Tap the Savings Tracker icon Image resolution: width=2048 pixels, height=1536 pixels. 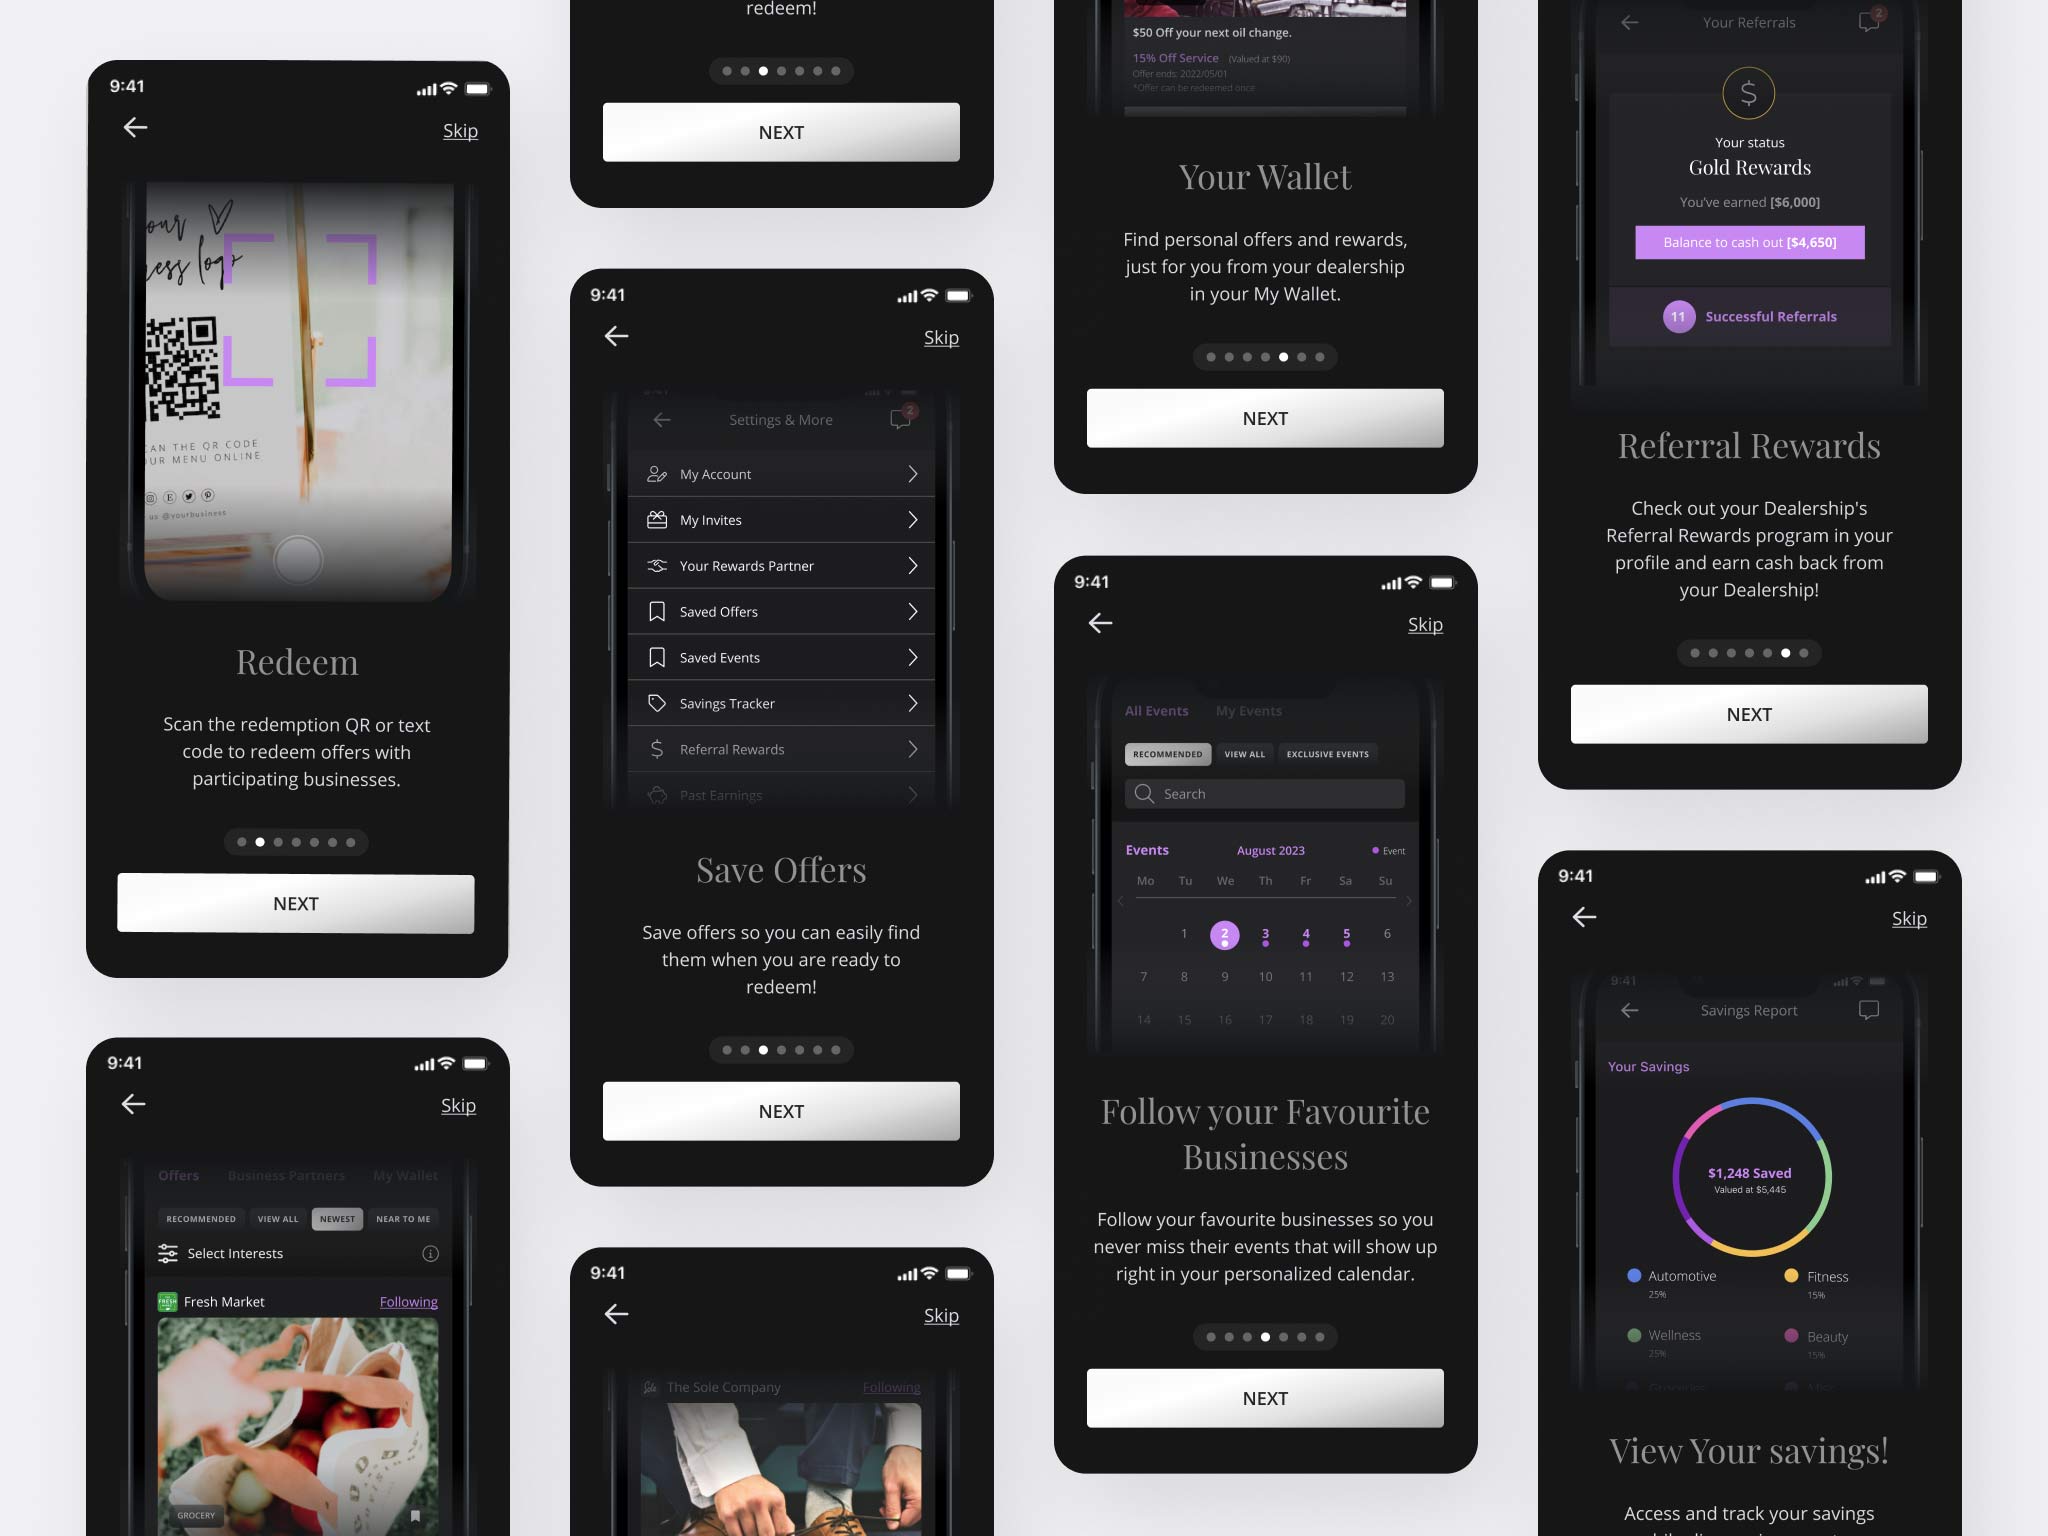tap(658, 702)
